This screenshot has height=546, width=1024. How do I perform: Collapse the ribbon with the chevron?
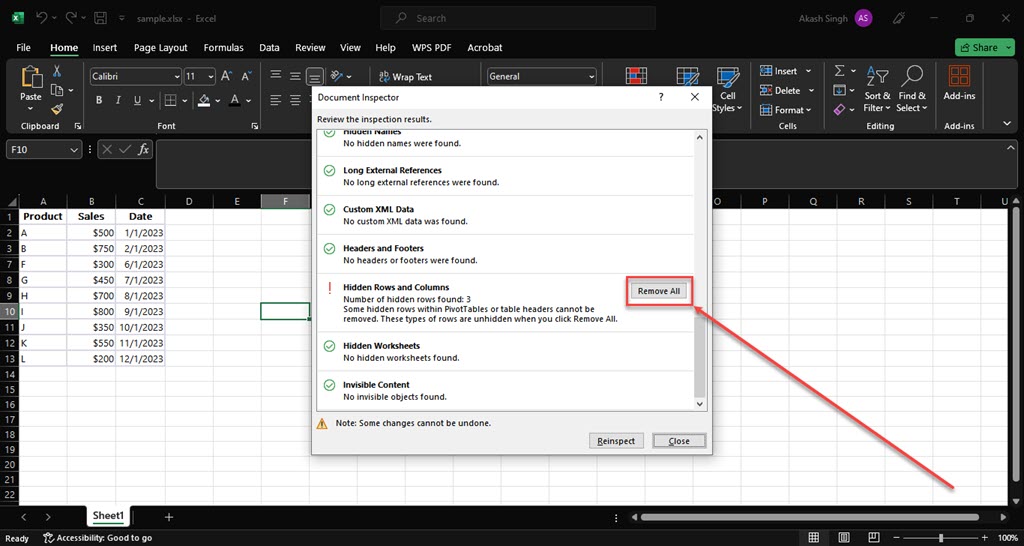click(1006, 123)
